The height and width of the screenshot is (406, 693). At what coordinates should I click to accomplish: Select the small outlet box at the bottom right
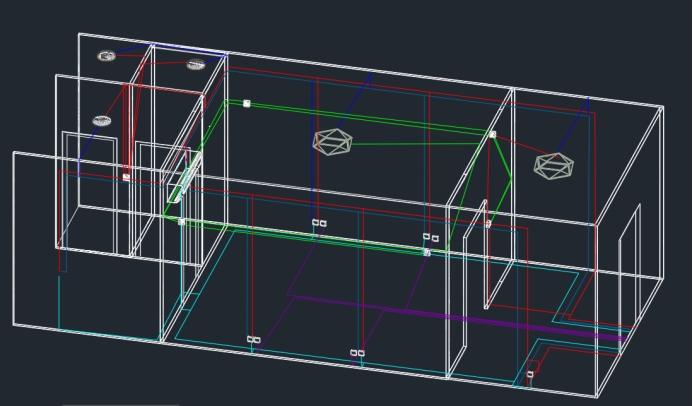pyautogui.click(x=530, y=375)
